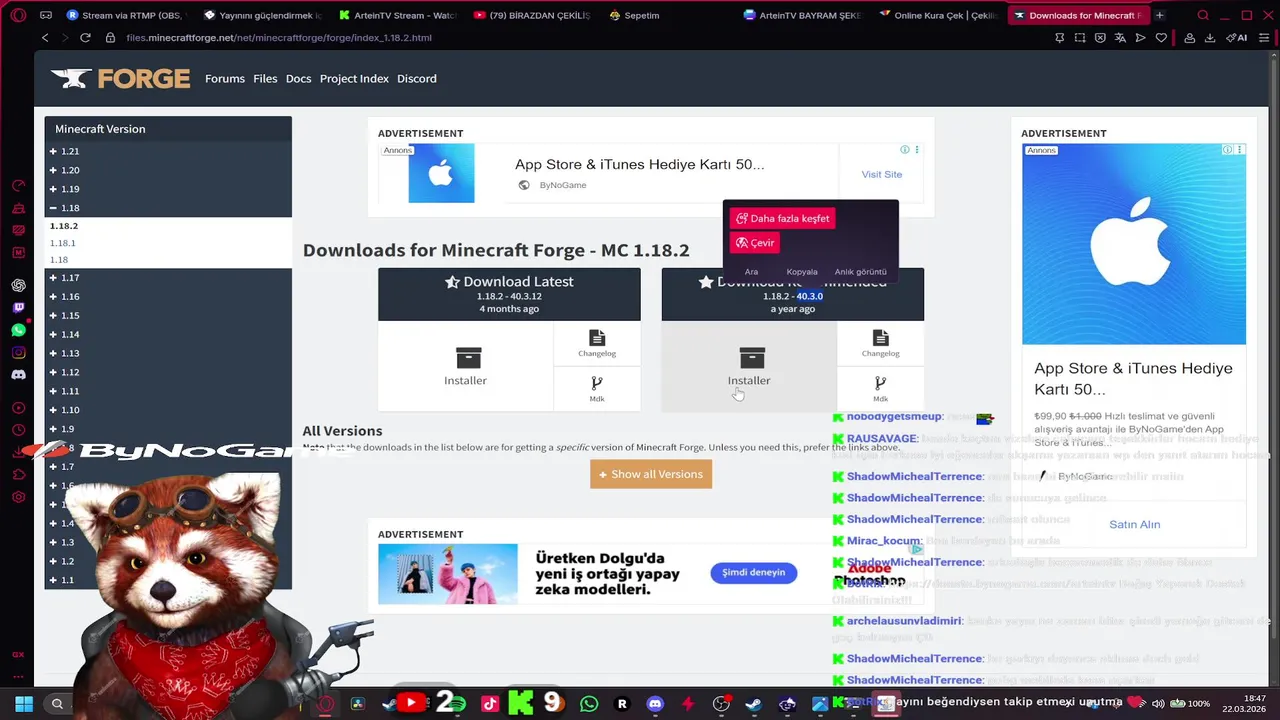Open a new browser tab
The width and height of the screenshot is (1280, 720).
click(x=1160, y=15)
